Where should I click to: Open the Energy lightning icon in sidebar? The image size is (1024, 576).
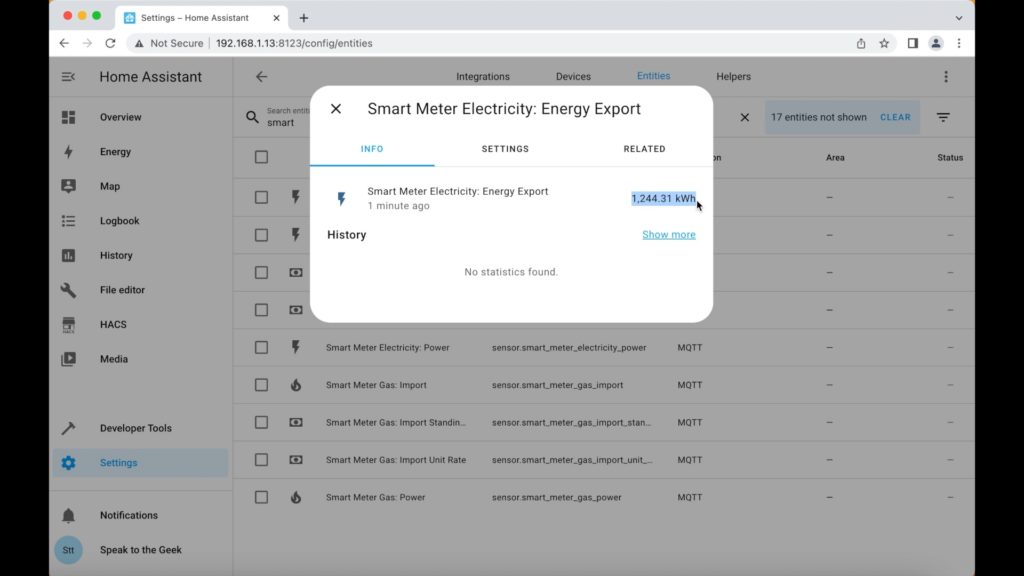(69, 152)
